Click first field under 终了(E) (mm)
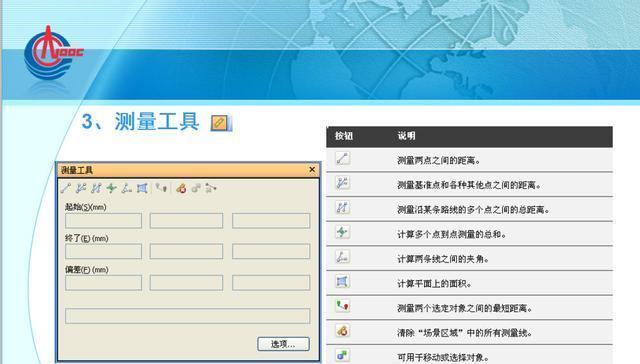Image resolution: width=640 pixels, height=364 pixels. pos(103,251)
